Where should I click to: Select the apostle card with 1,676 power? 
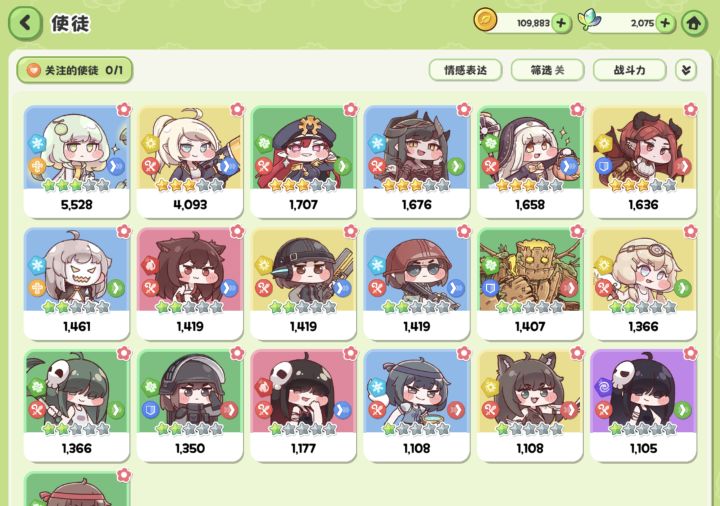coord(416,162)
